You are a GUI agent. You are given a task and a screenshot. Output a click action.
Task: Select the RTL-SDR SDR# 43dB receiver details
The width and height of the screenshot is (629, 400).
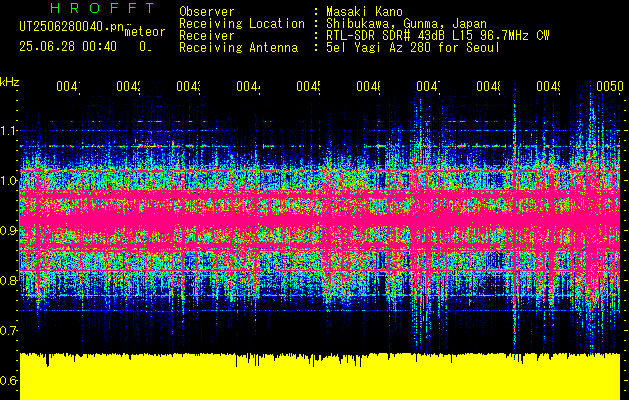(x=438, y=36)
